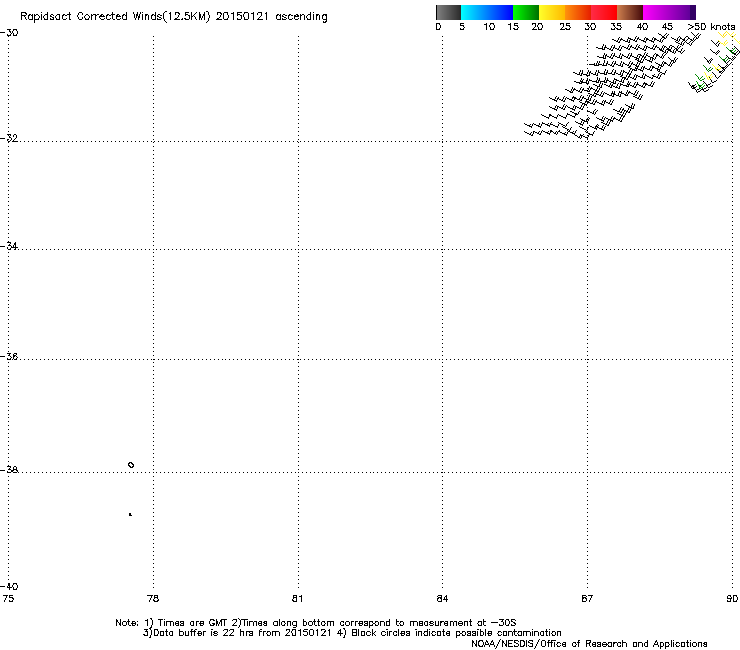This screenshot has height=650, width=740.
Task: Click the orange 25-30 knots color band
Action: (x=578, y=12)
